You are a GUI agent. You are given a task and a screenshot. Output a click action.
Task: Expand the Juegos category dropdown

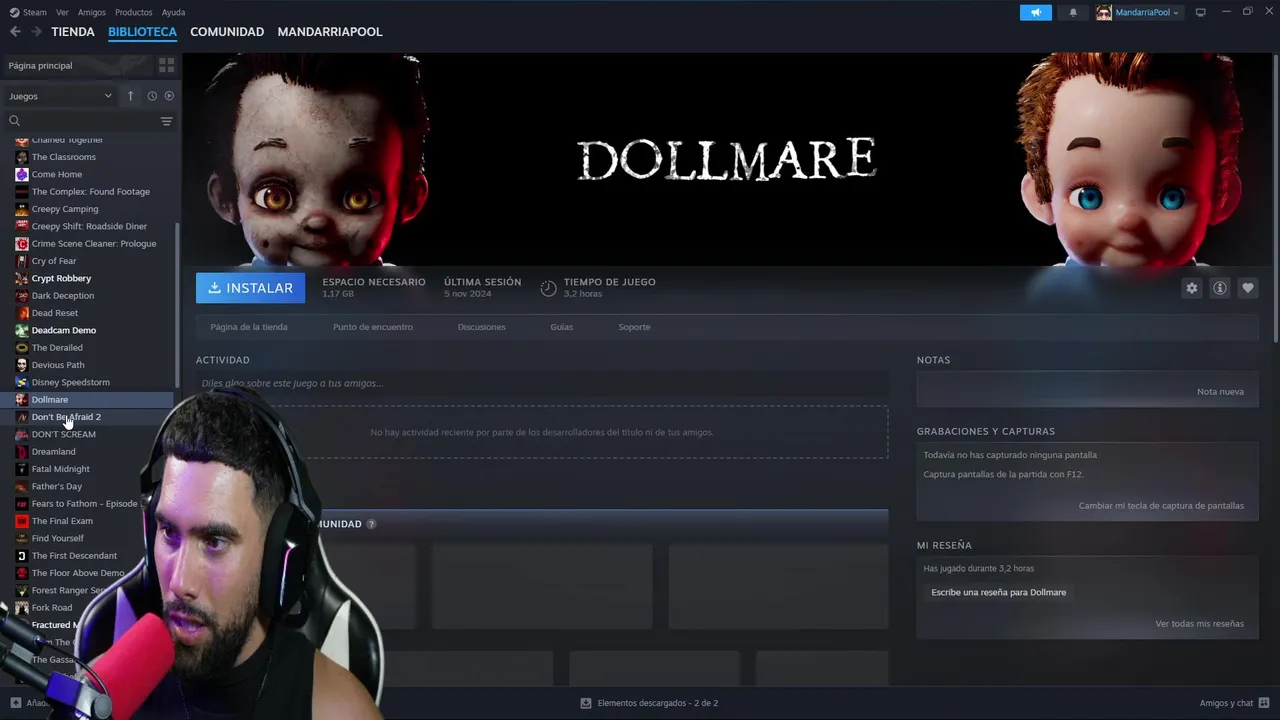click(x=60, y=96)
